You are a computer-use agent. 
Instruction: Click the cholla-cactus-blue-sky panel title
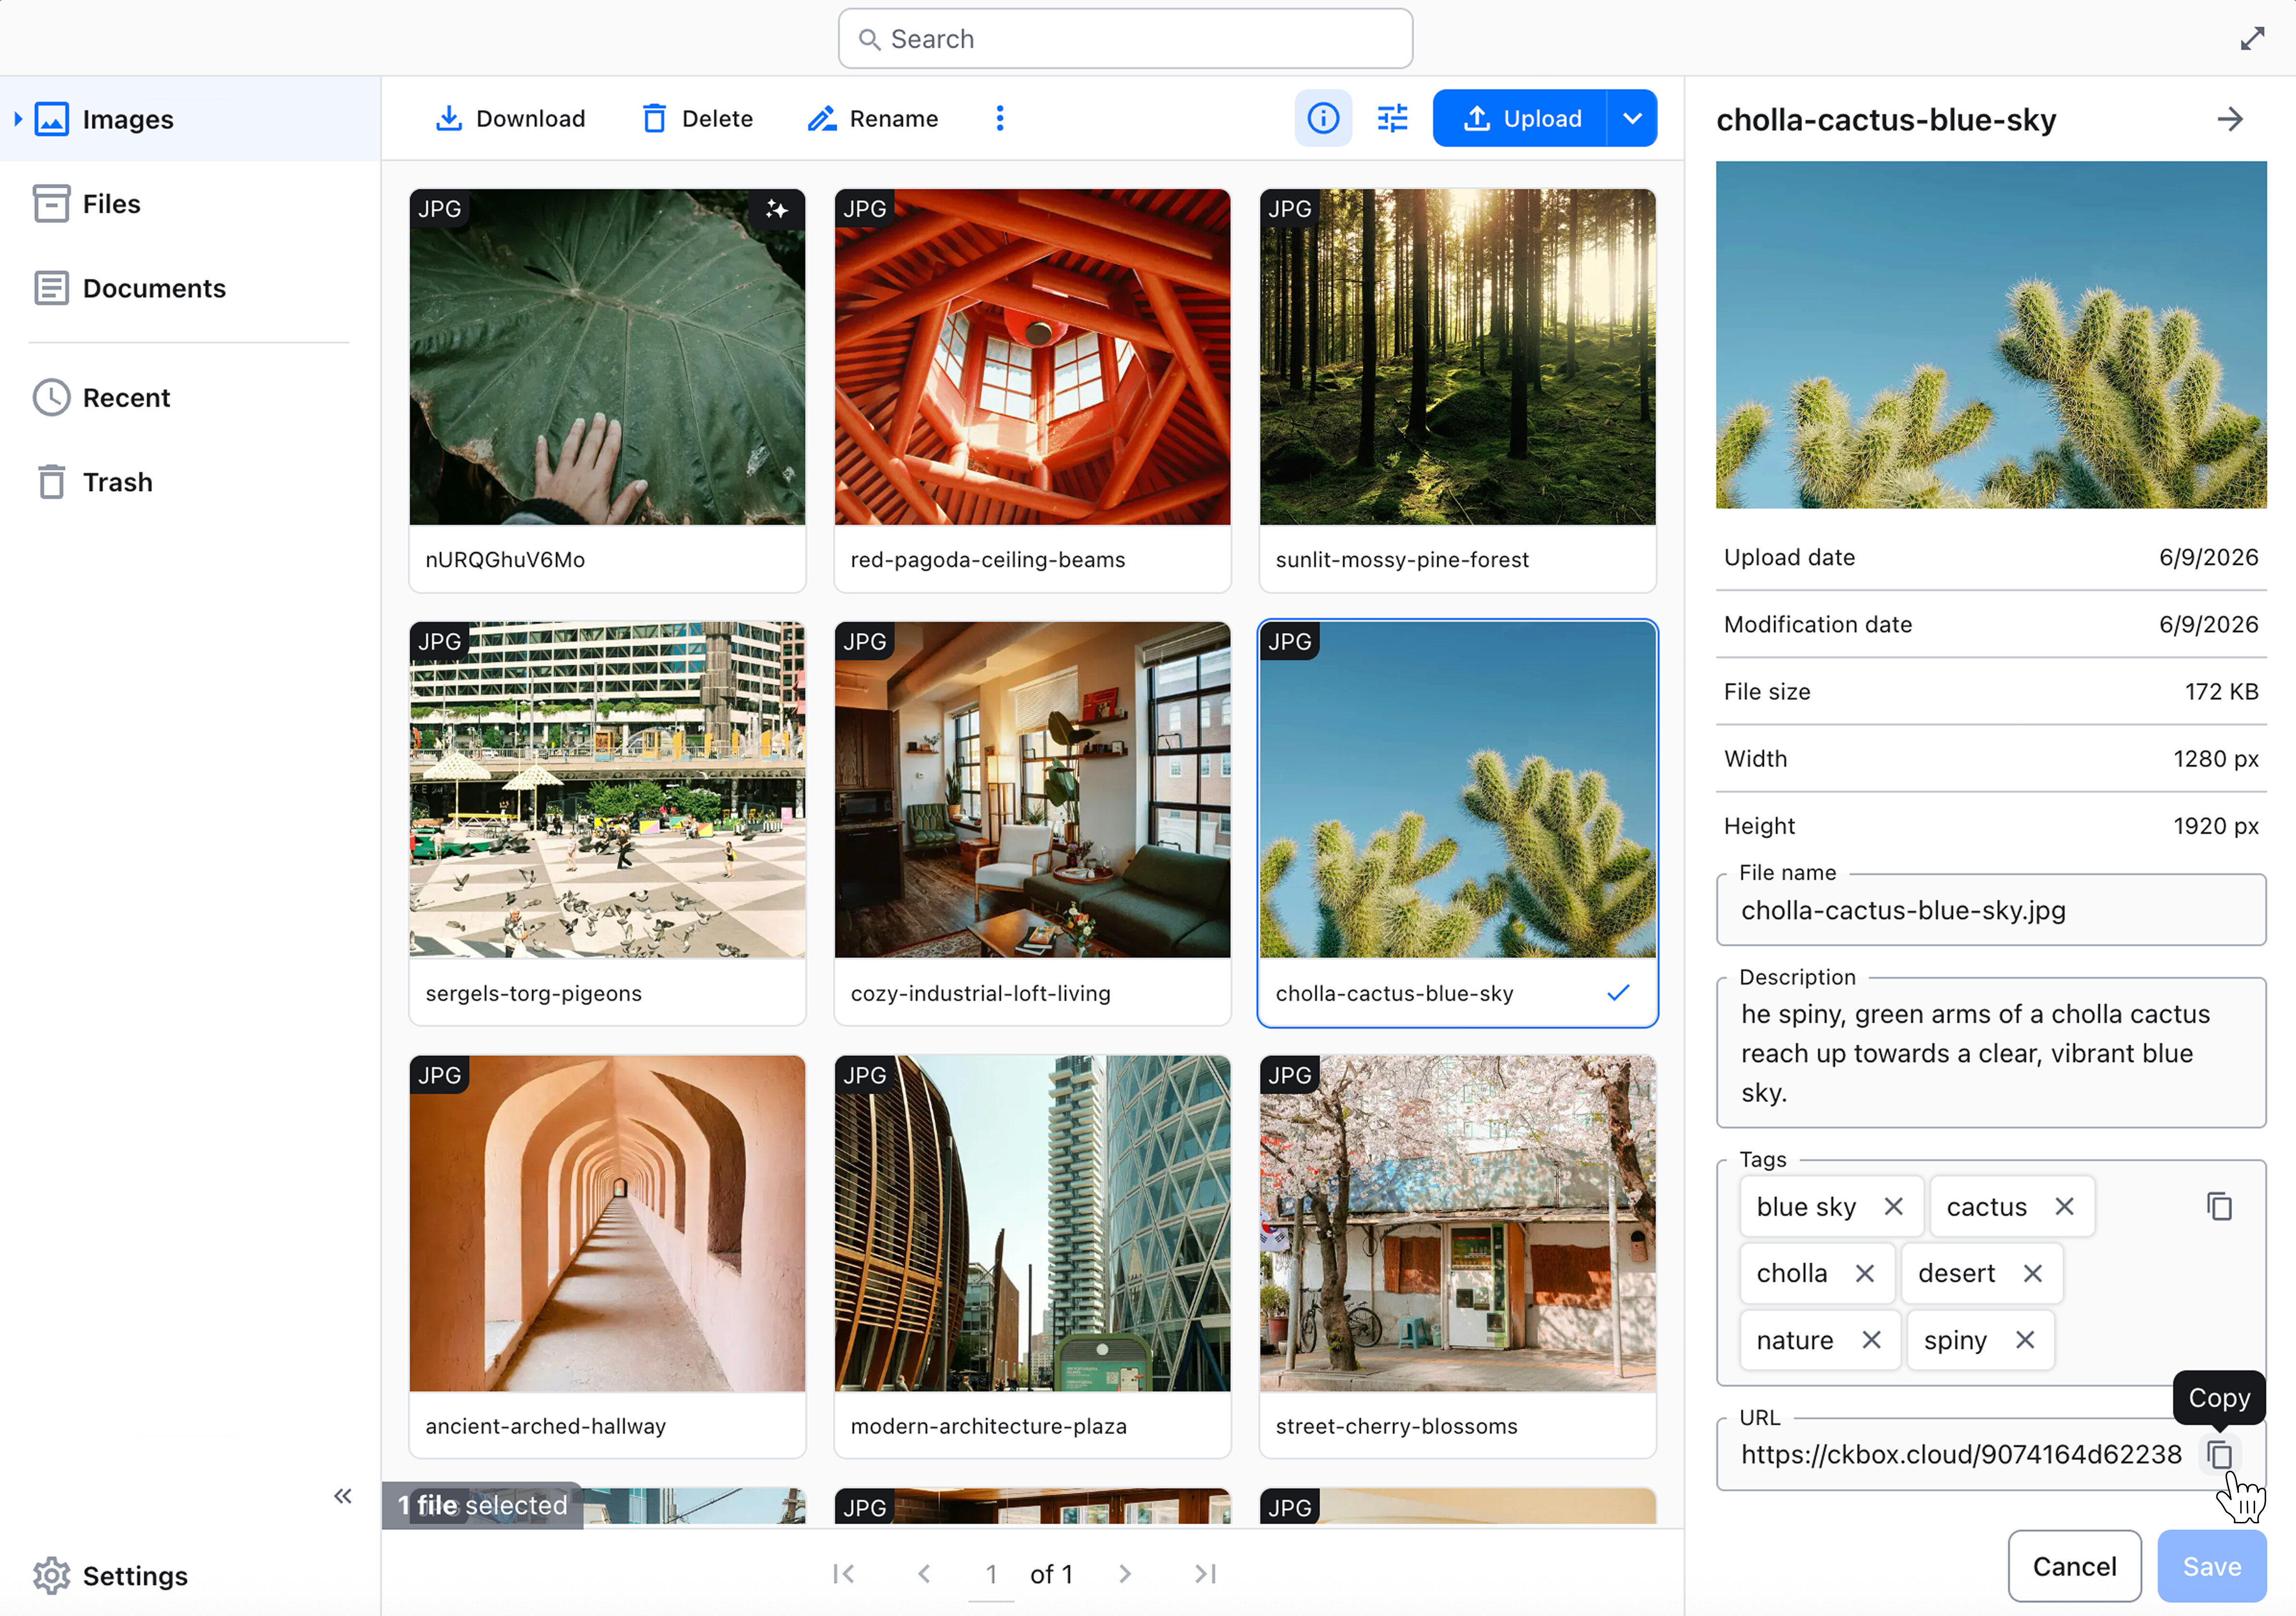(1886, 120)
